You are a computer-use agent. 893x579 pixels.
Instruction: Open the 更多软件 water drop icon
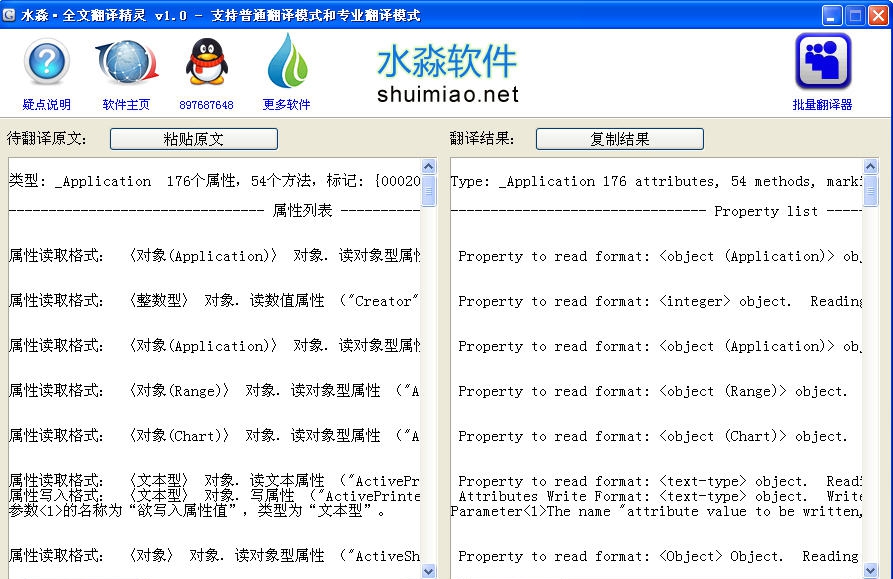tap(288, 60)
